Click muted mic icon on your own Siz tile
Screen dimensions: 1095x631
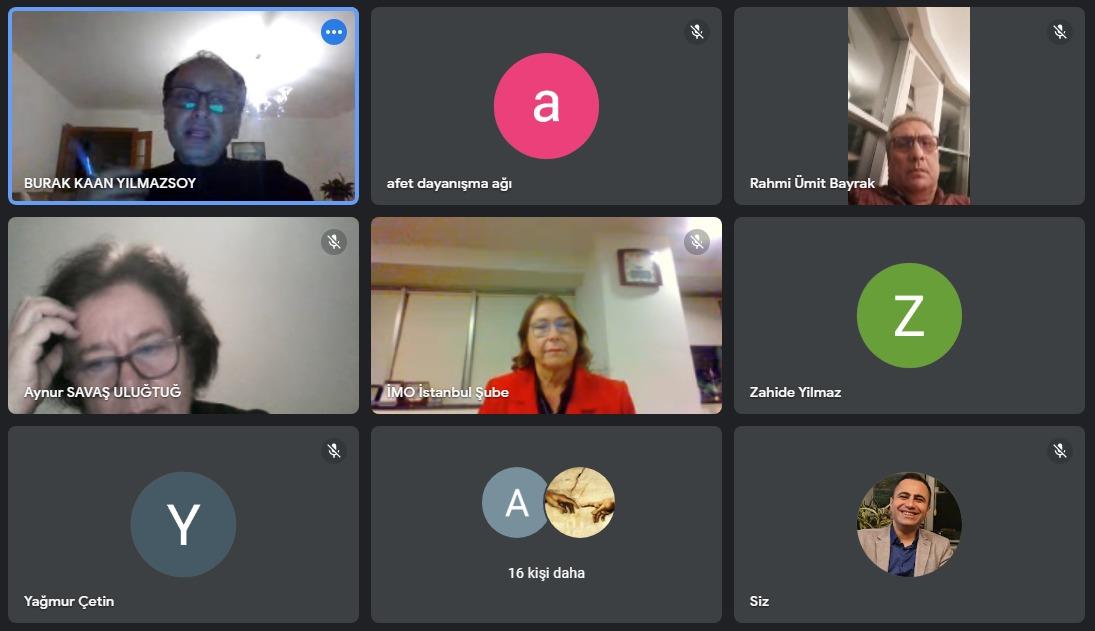[x=1060, y=451]
